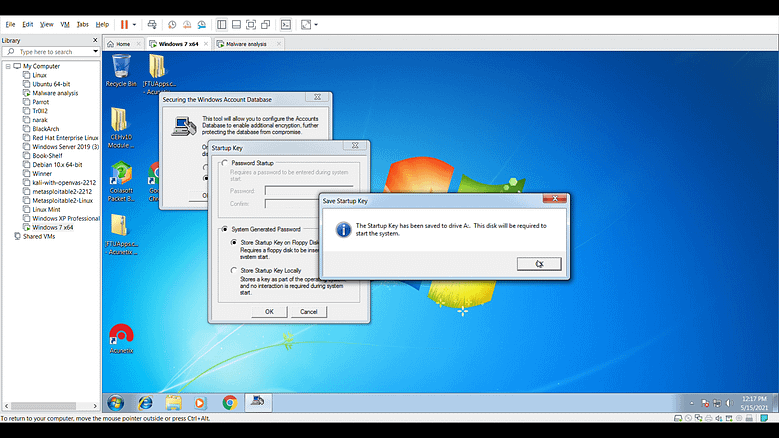Take a snapshot with the clock icon
The width and height of the screenshot is (779, 438).
(172, 24)
